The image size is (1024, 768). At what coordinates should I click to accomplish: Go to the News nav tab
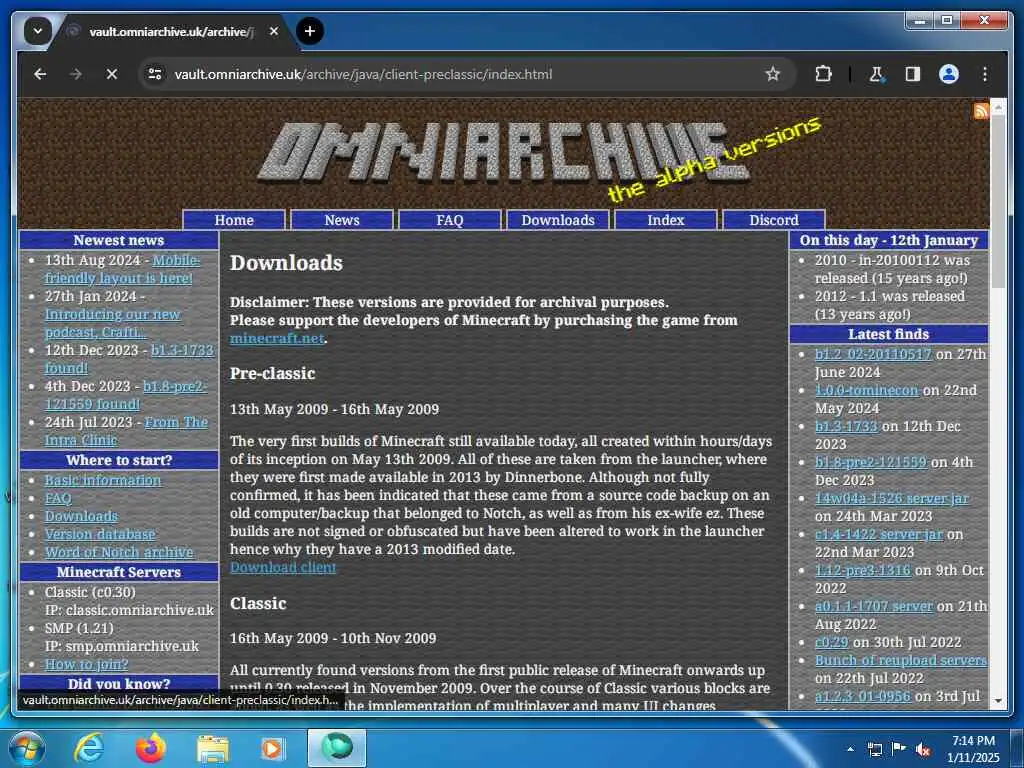[x=342, y=220]
